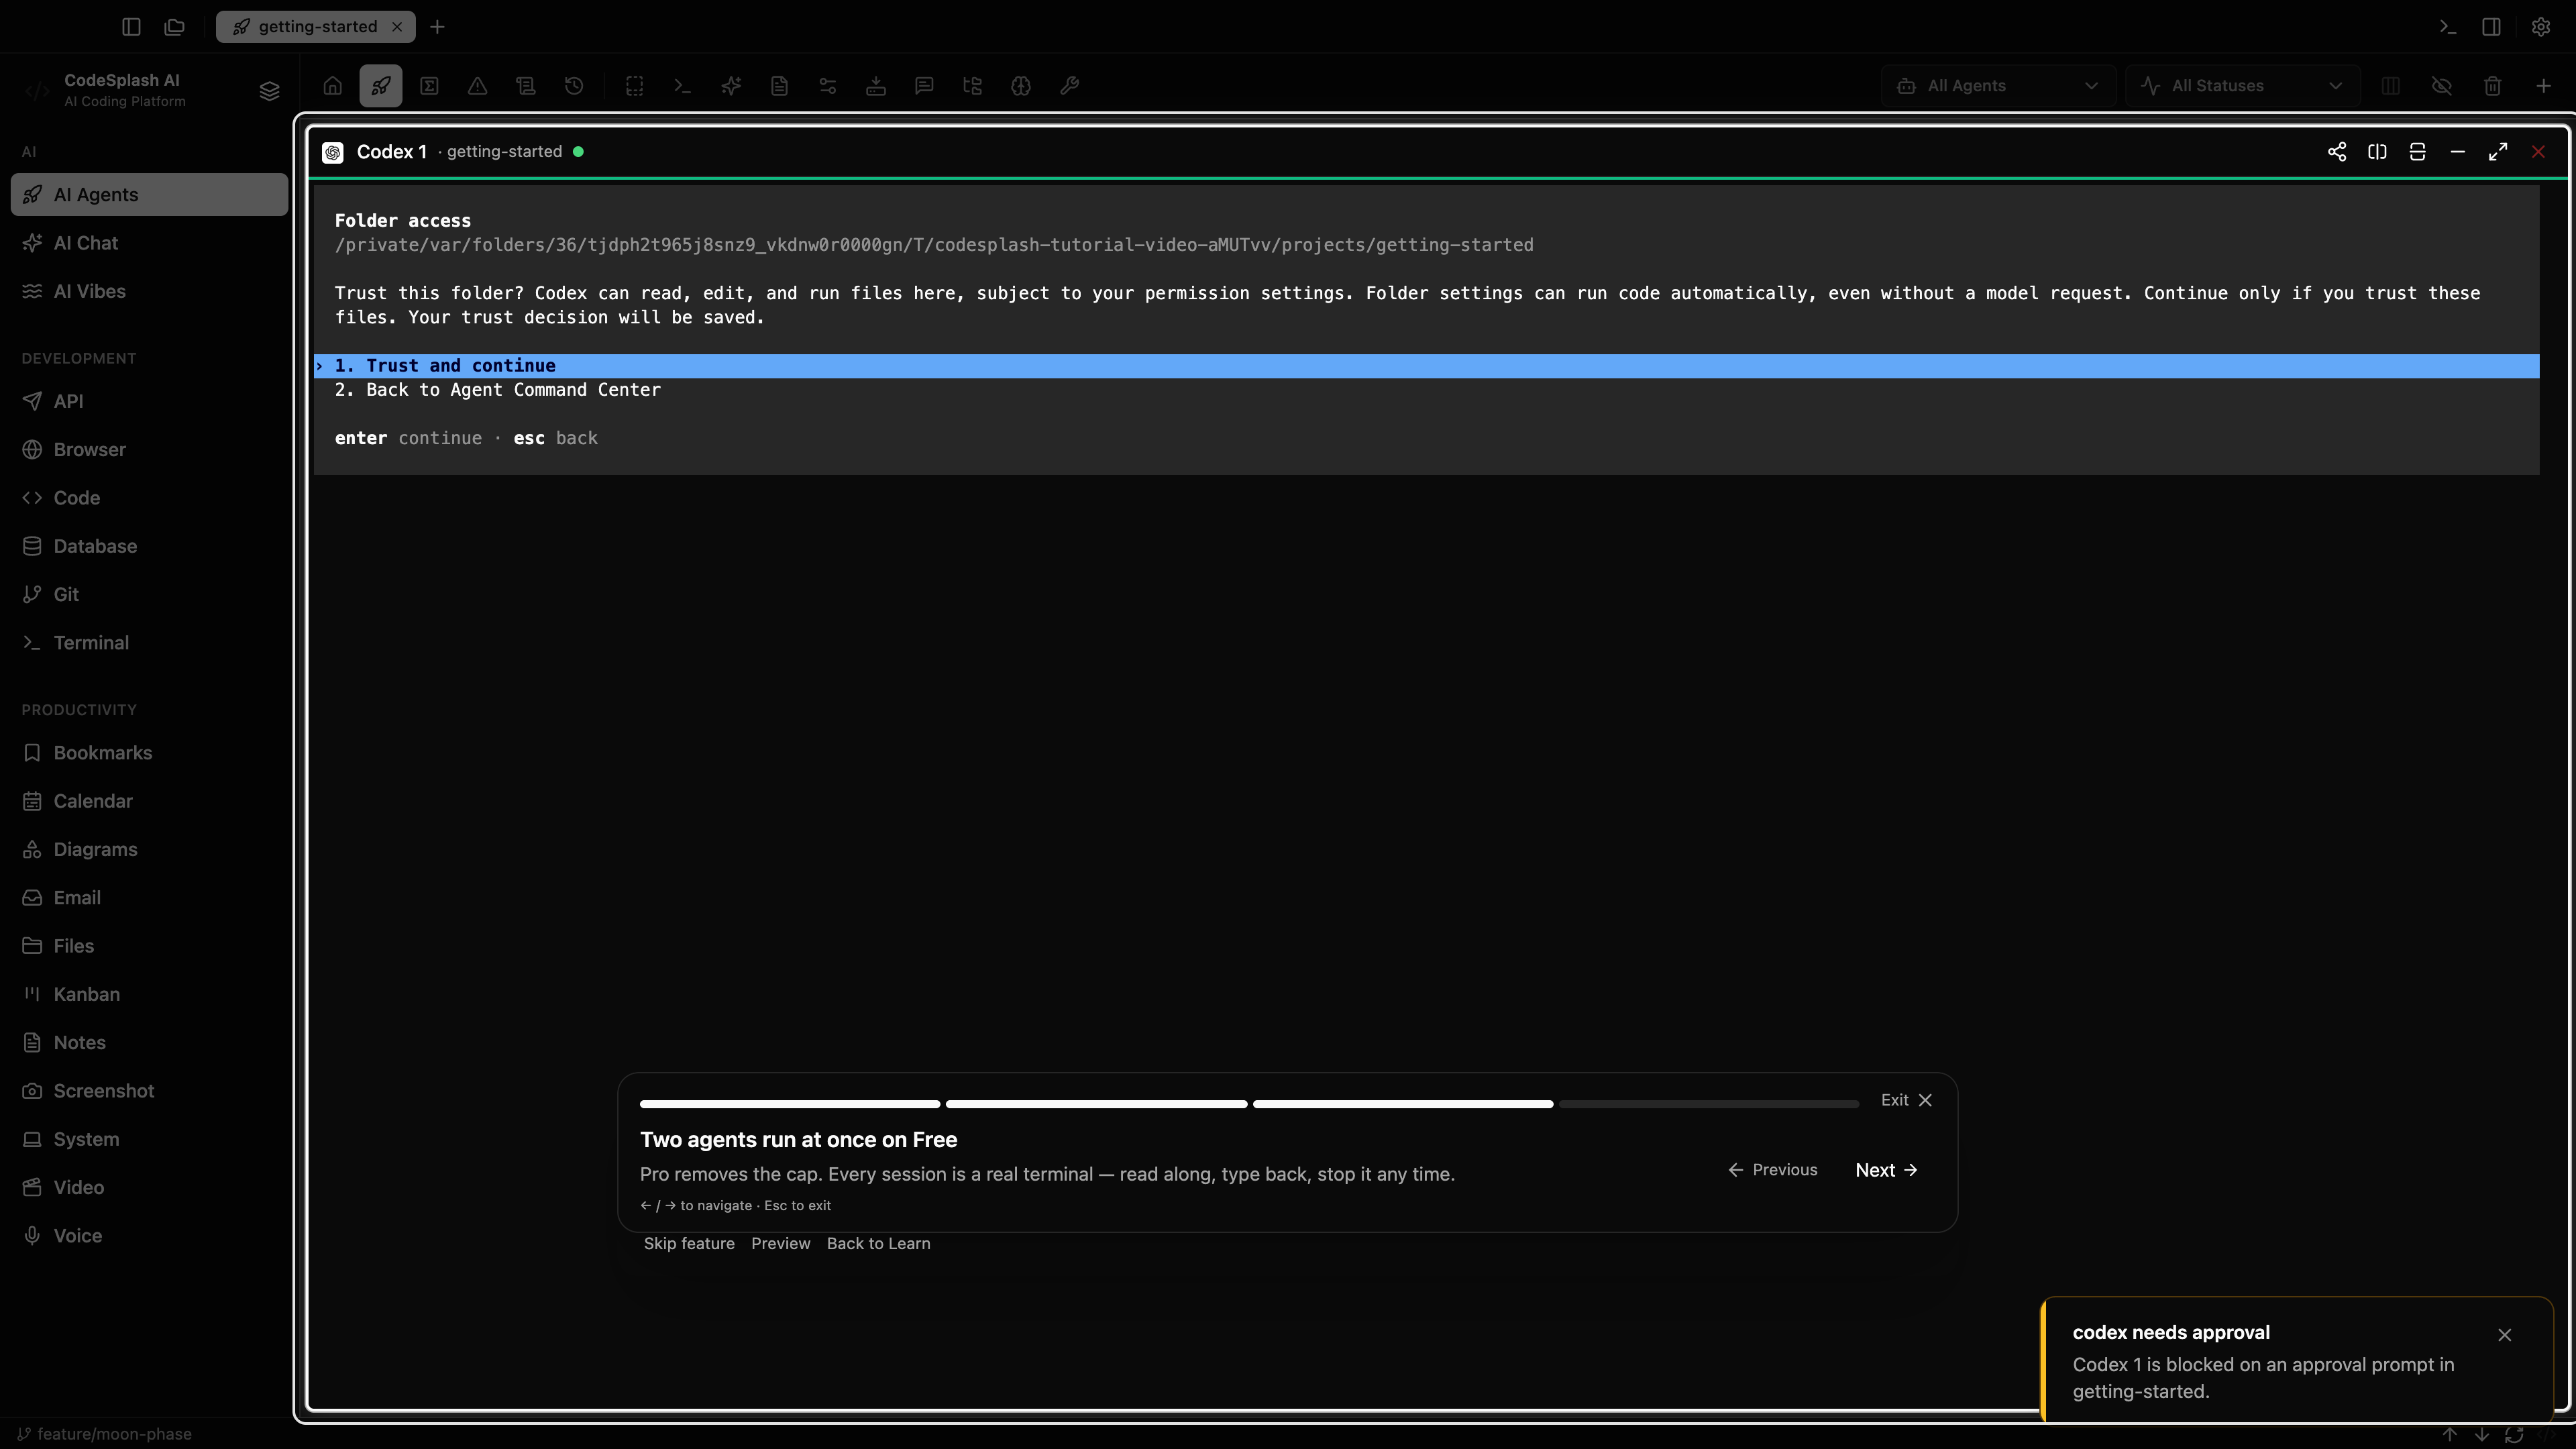Open the terminal prompt toolbar icon
The height and width of the screenshot is (1449, 2576).
(x=683, y=86)
